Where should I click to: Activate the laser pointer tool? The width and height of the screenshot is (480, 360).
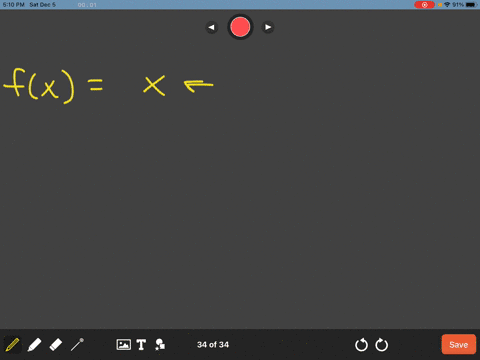click(x=77, y=345)
